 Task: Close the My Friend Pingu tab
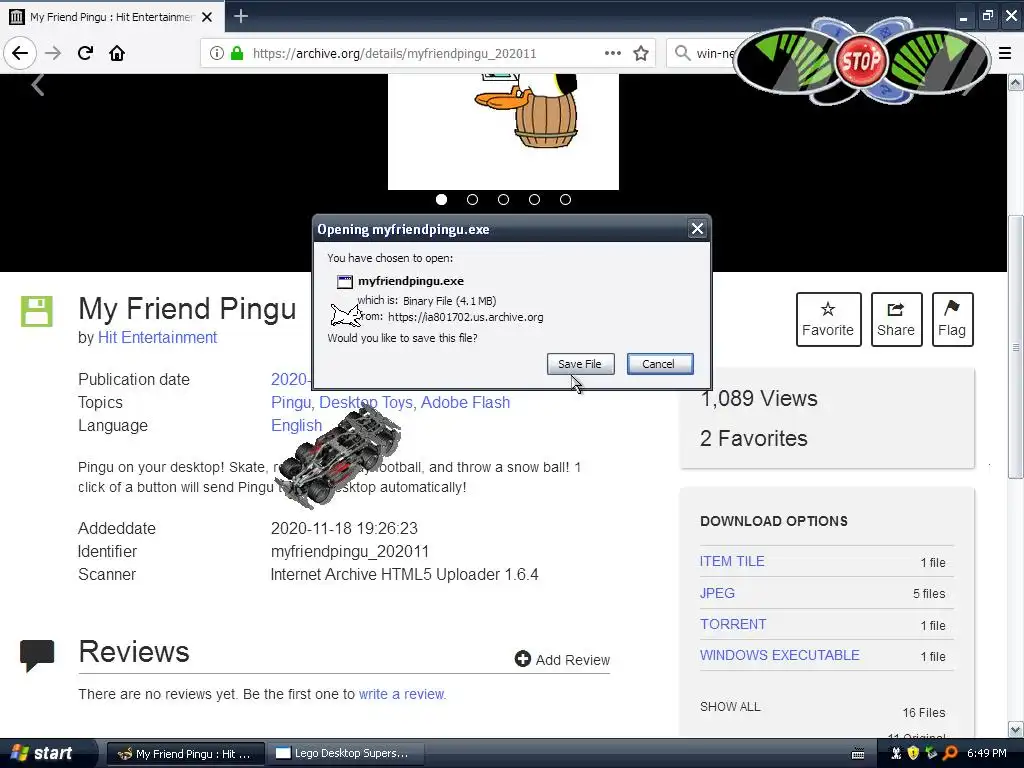[x=207, y=17]
